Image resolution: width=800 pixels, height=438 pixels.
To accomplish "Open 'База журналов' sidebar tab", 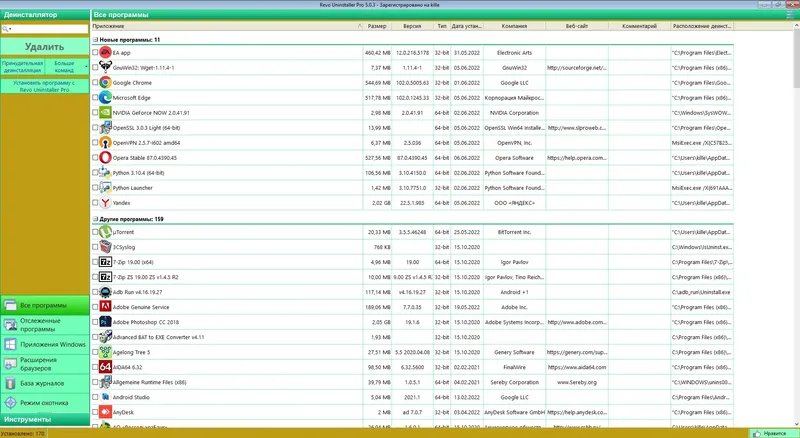I will [x=45, y=383].
